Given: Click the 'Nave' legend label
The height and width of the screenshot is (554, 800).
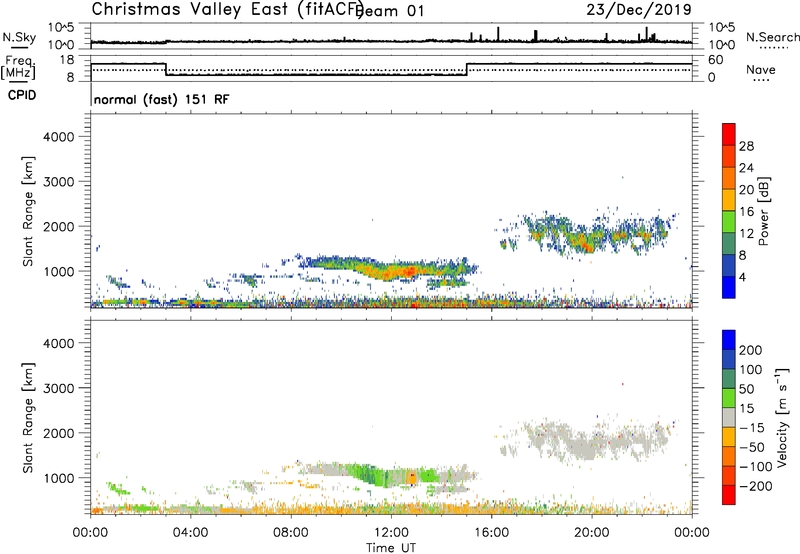Looking at the screenshot, I should click(761, 70).
